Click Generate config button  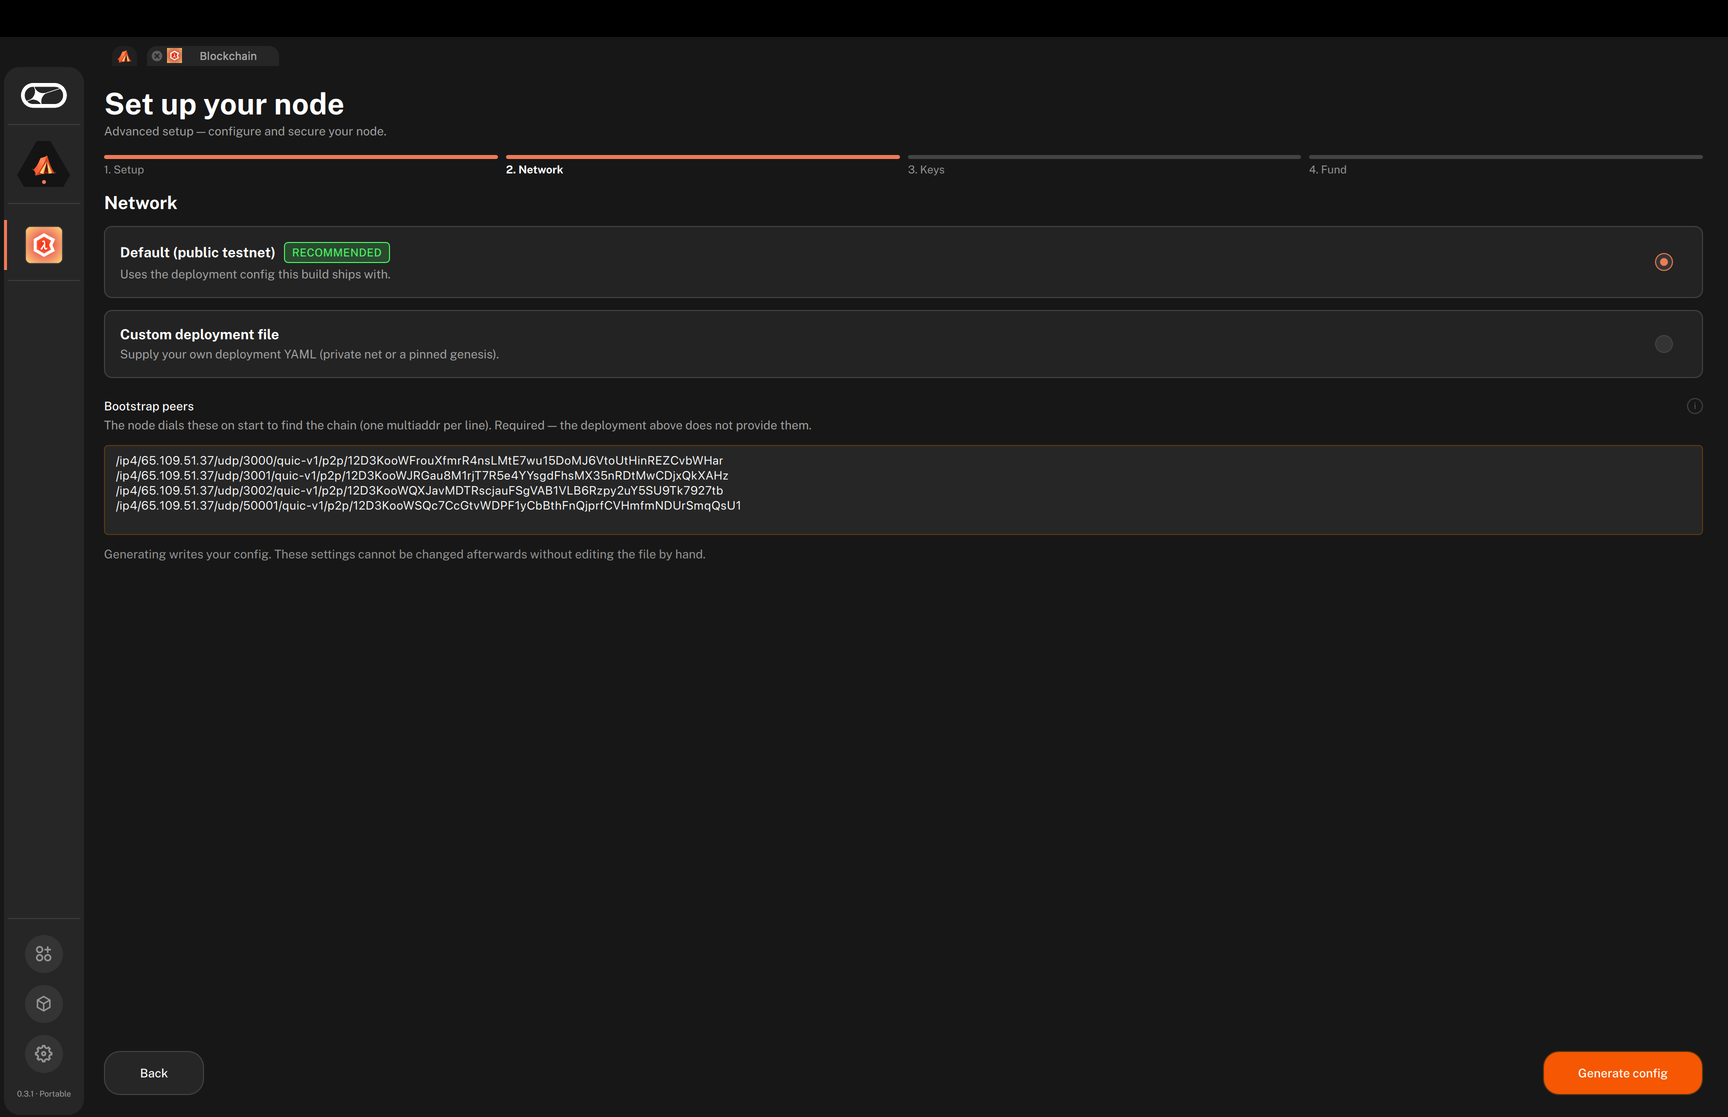(1622, 1073)
